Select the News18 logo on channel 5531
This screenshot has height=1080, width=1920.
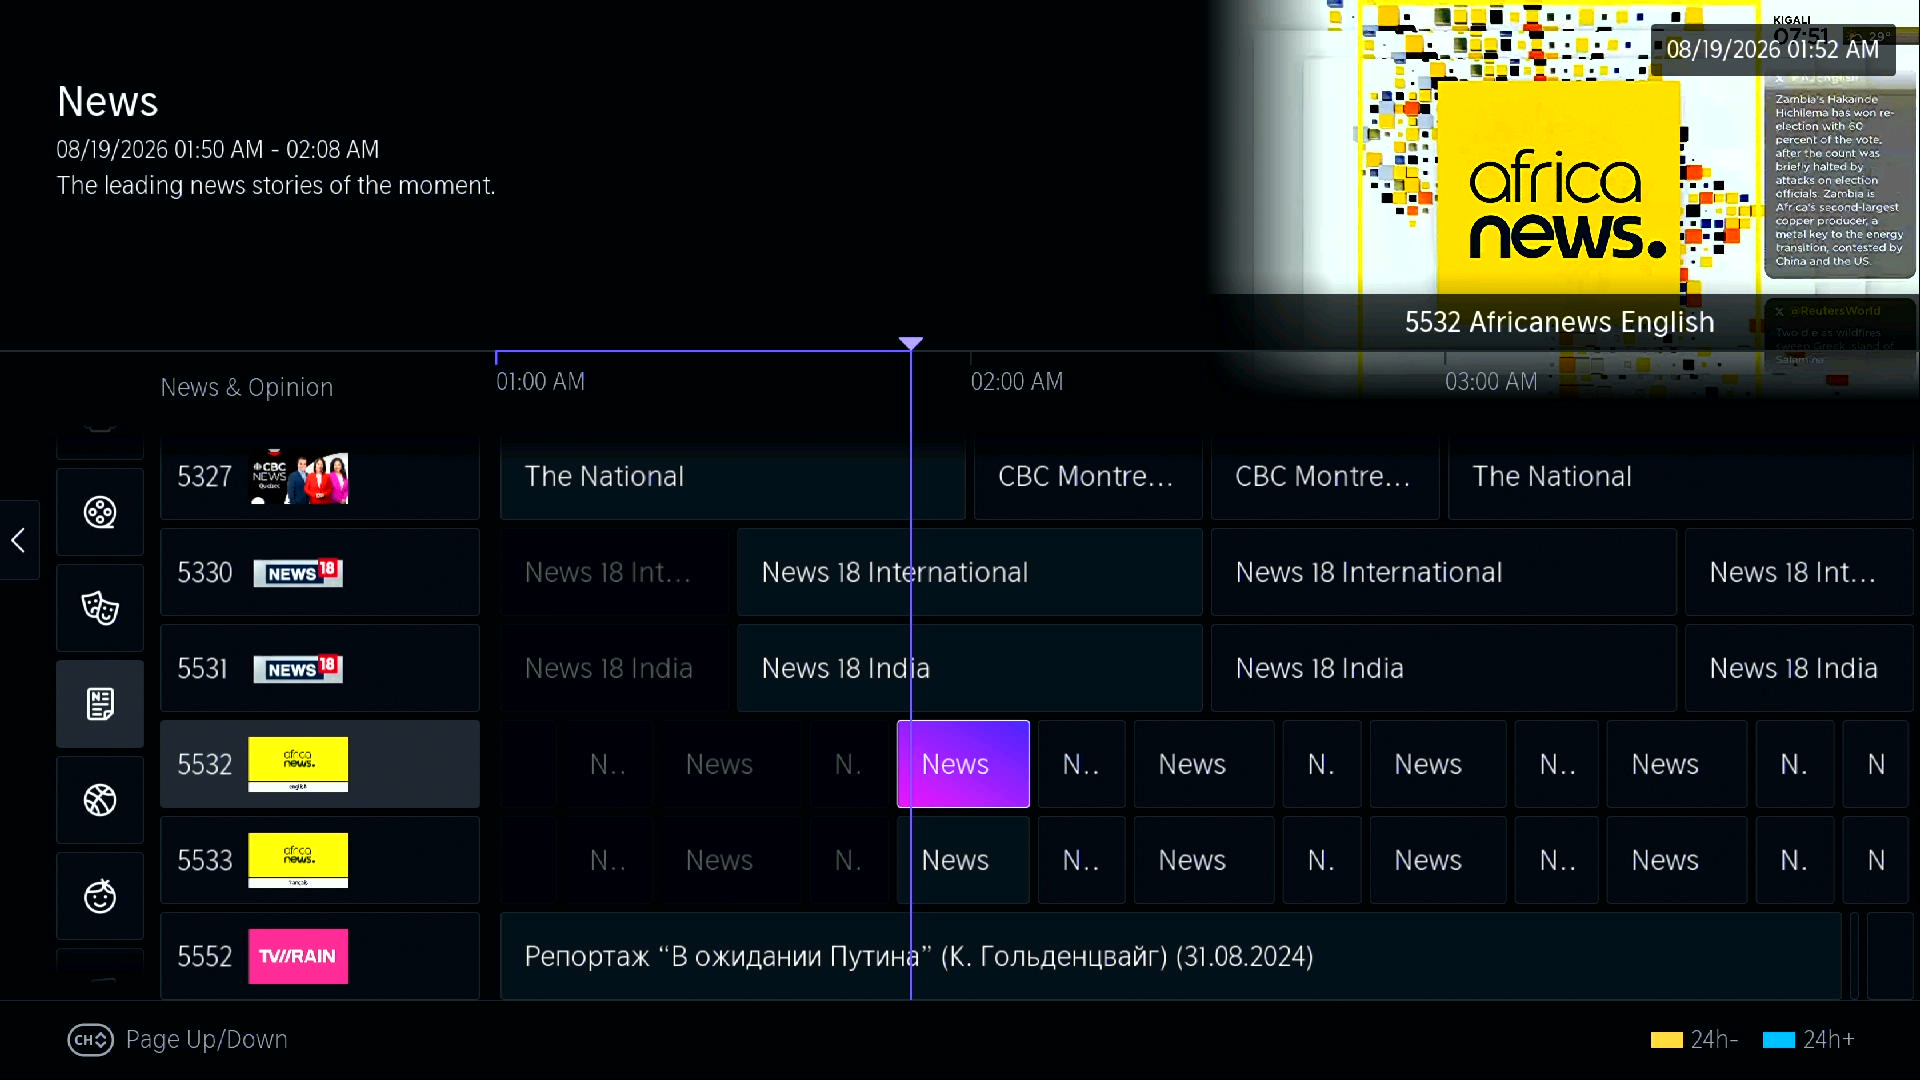coord(298,668)
